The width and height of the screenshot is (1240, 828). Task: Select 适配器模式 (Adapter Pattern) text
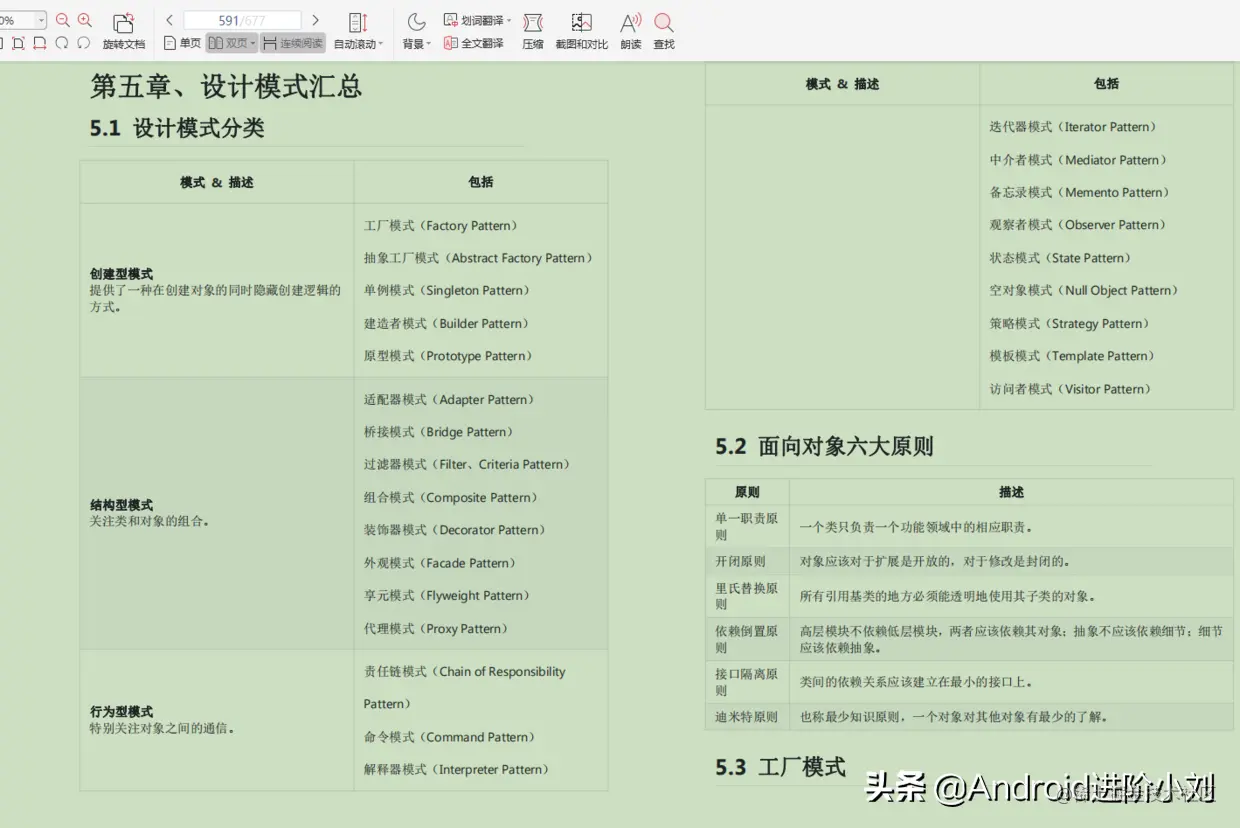point(449,400)
